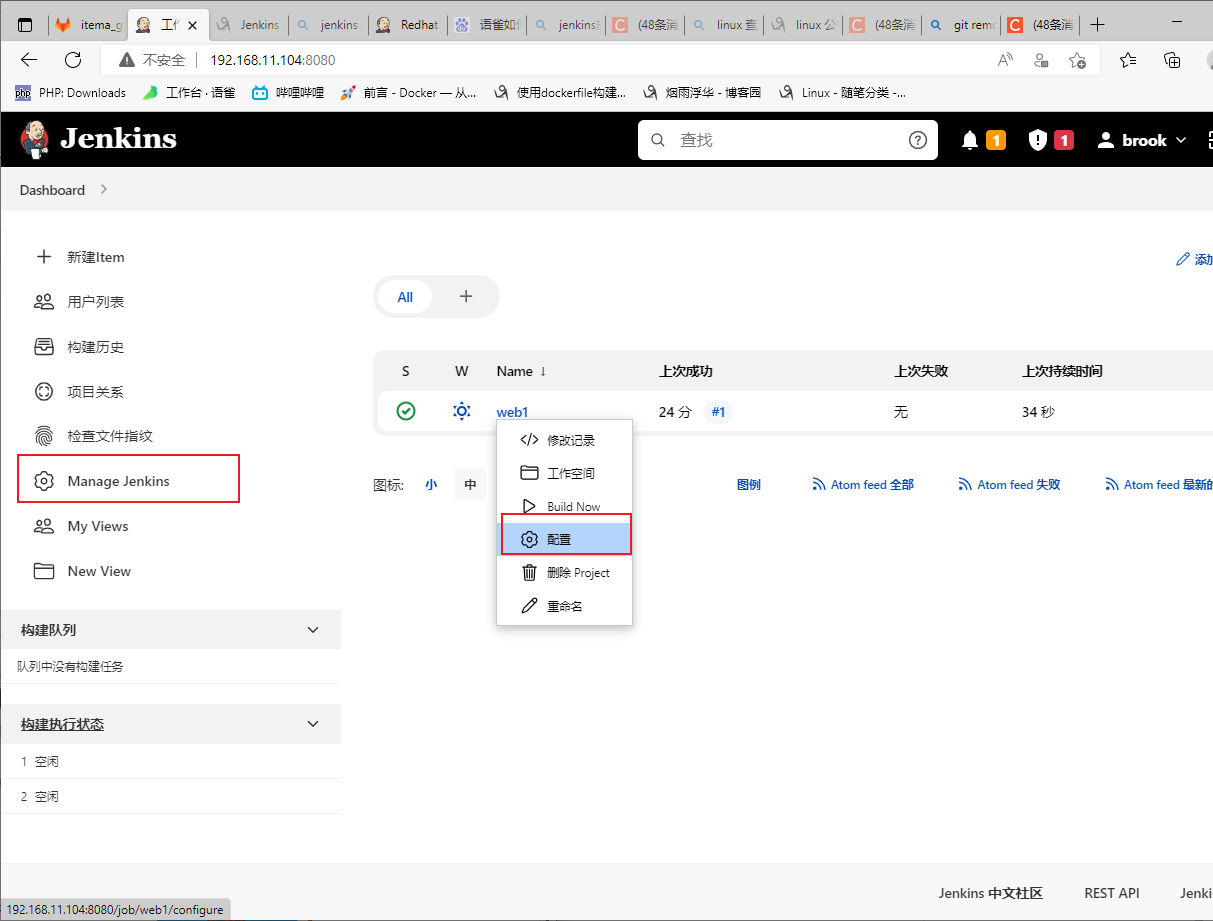1213x921 pixels.
Task: Click the weather sun icon for web1
Action: [461, 411]
